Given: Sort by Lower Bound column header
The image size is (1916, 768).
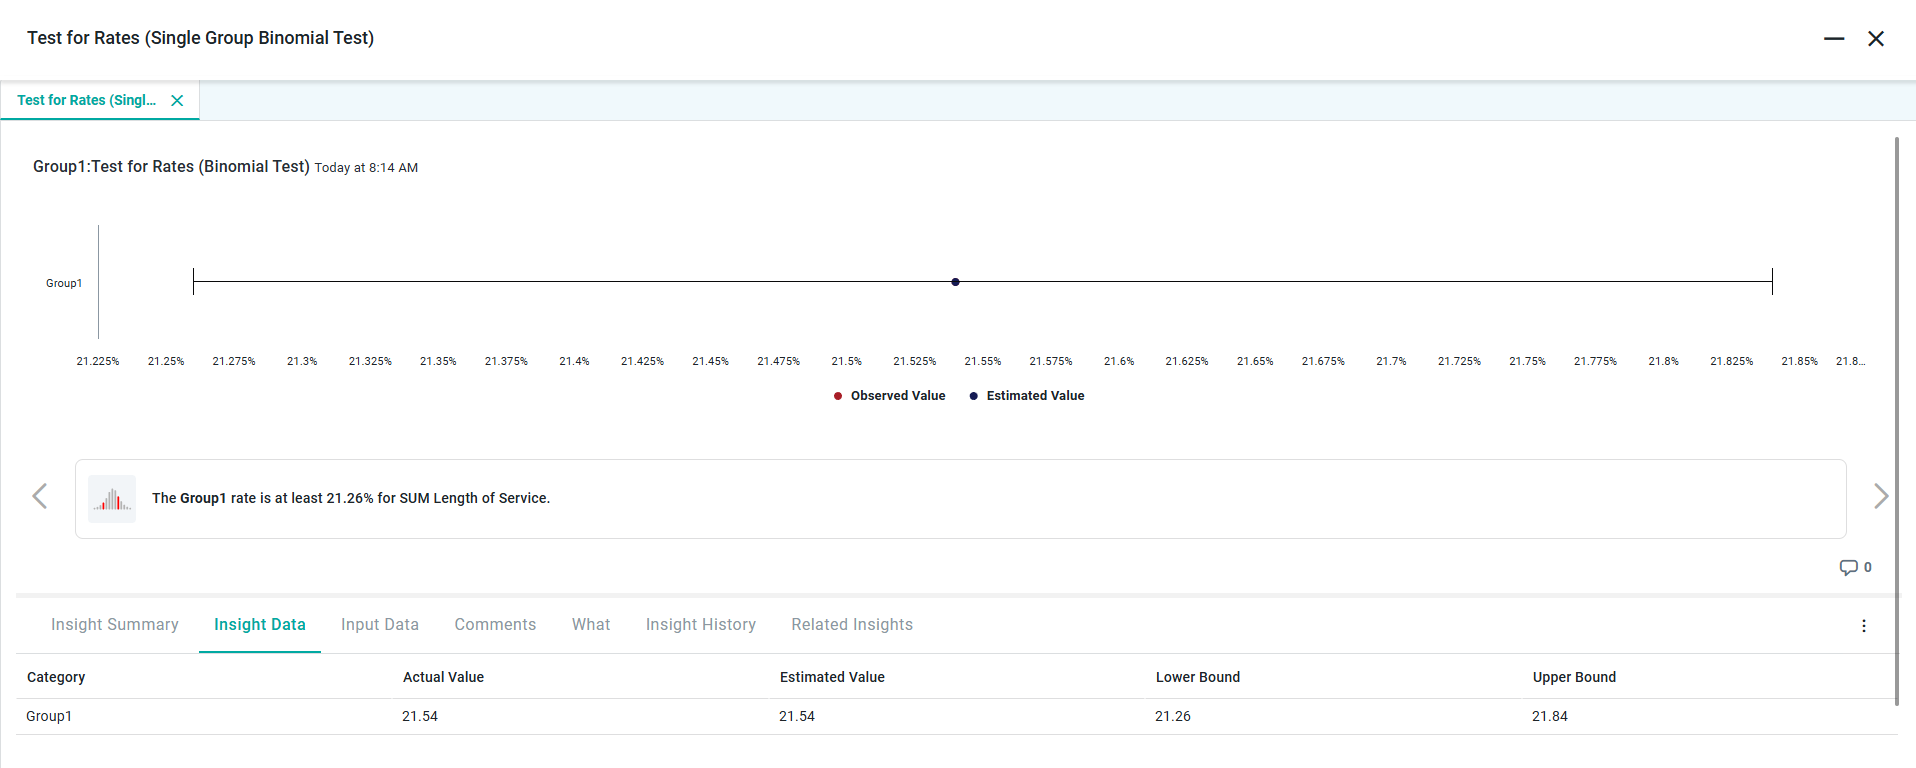Looking at the screenshot, I should point(1198,677).
